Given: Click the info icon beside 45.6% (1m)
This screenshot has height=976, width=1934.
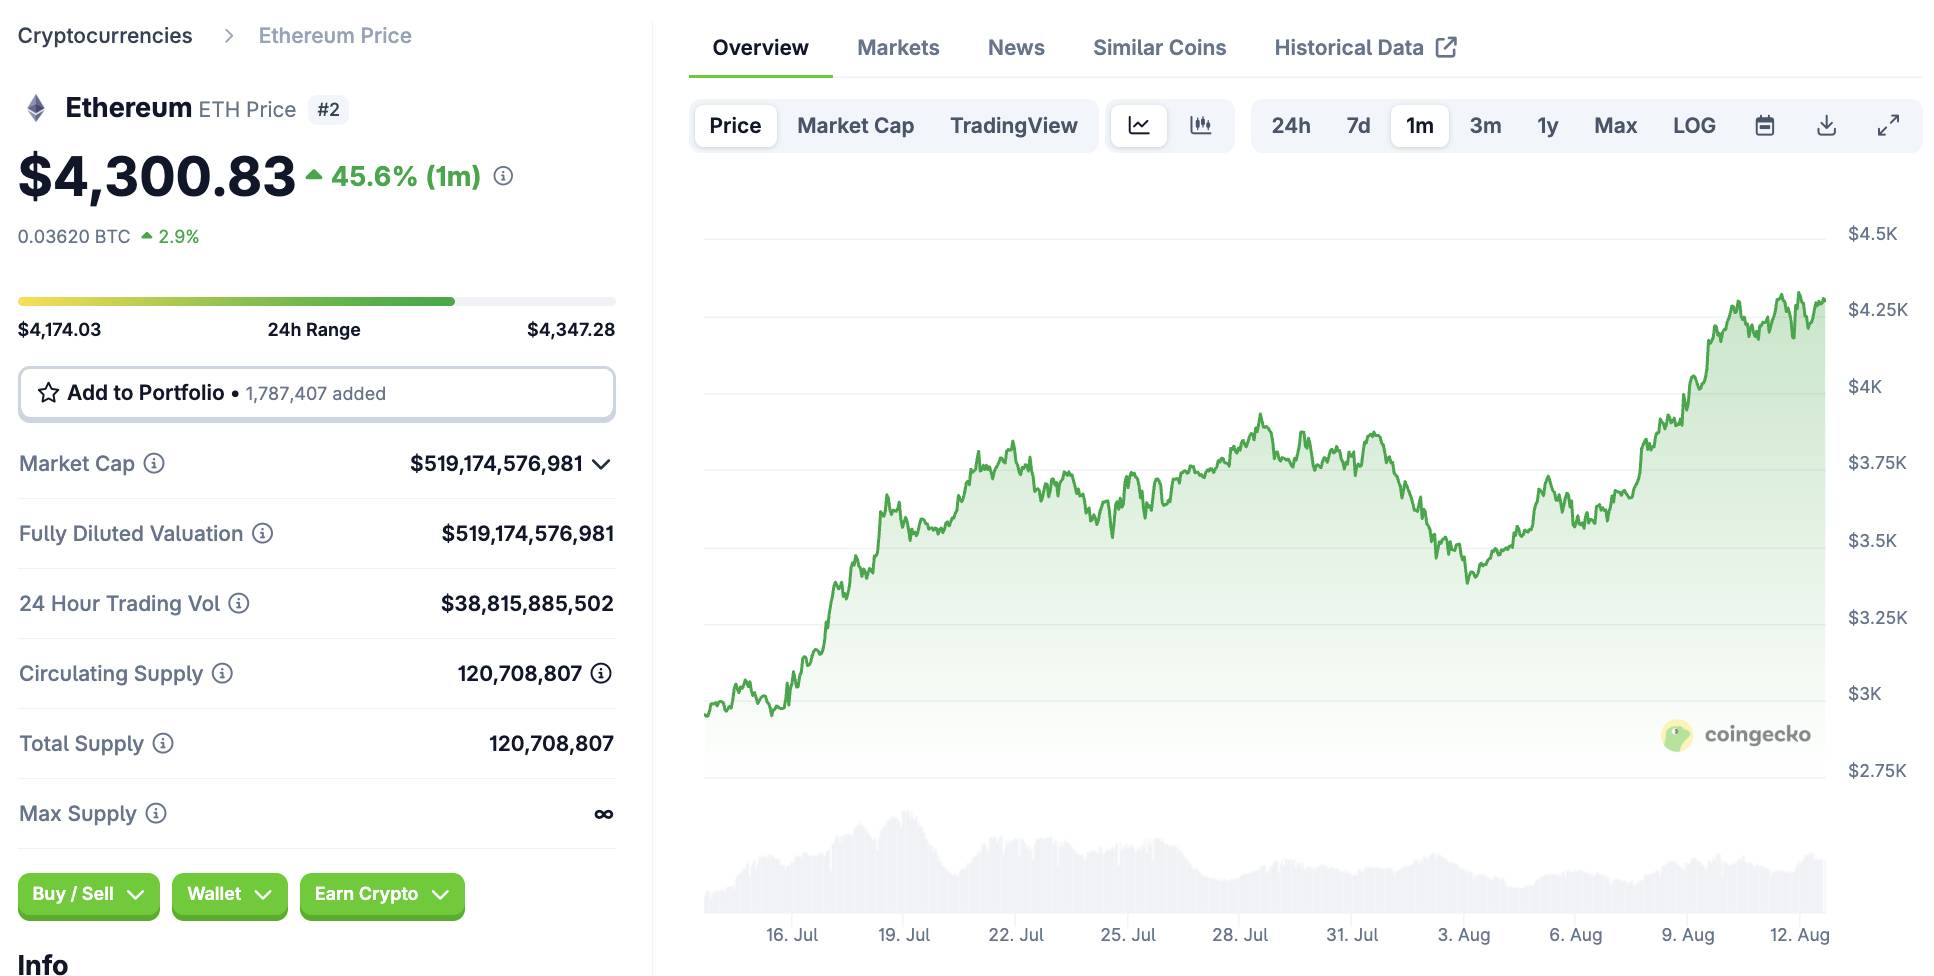Looking at the screenshot, I should [x=504, y=176].
